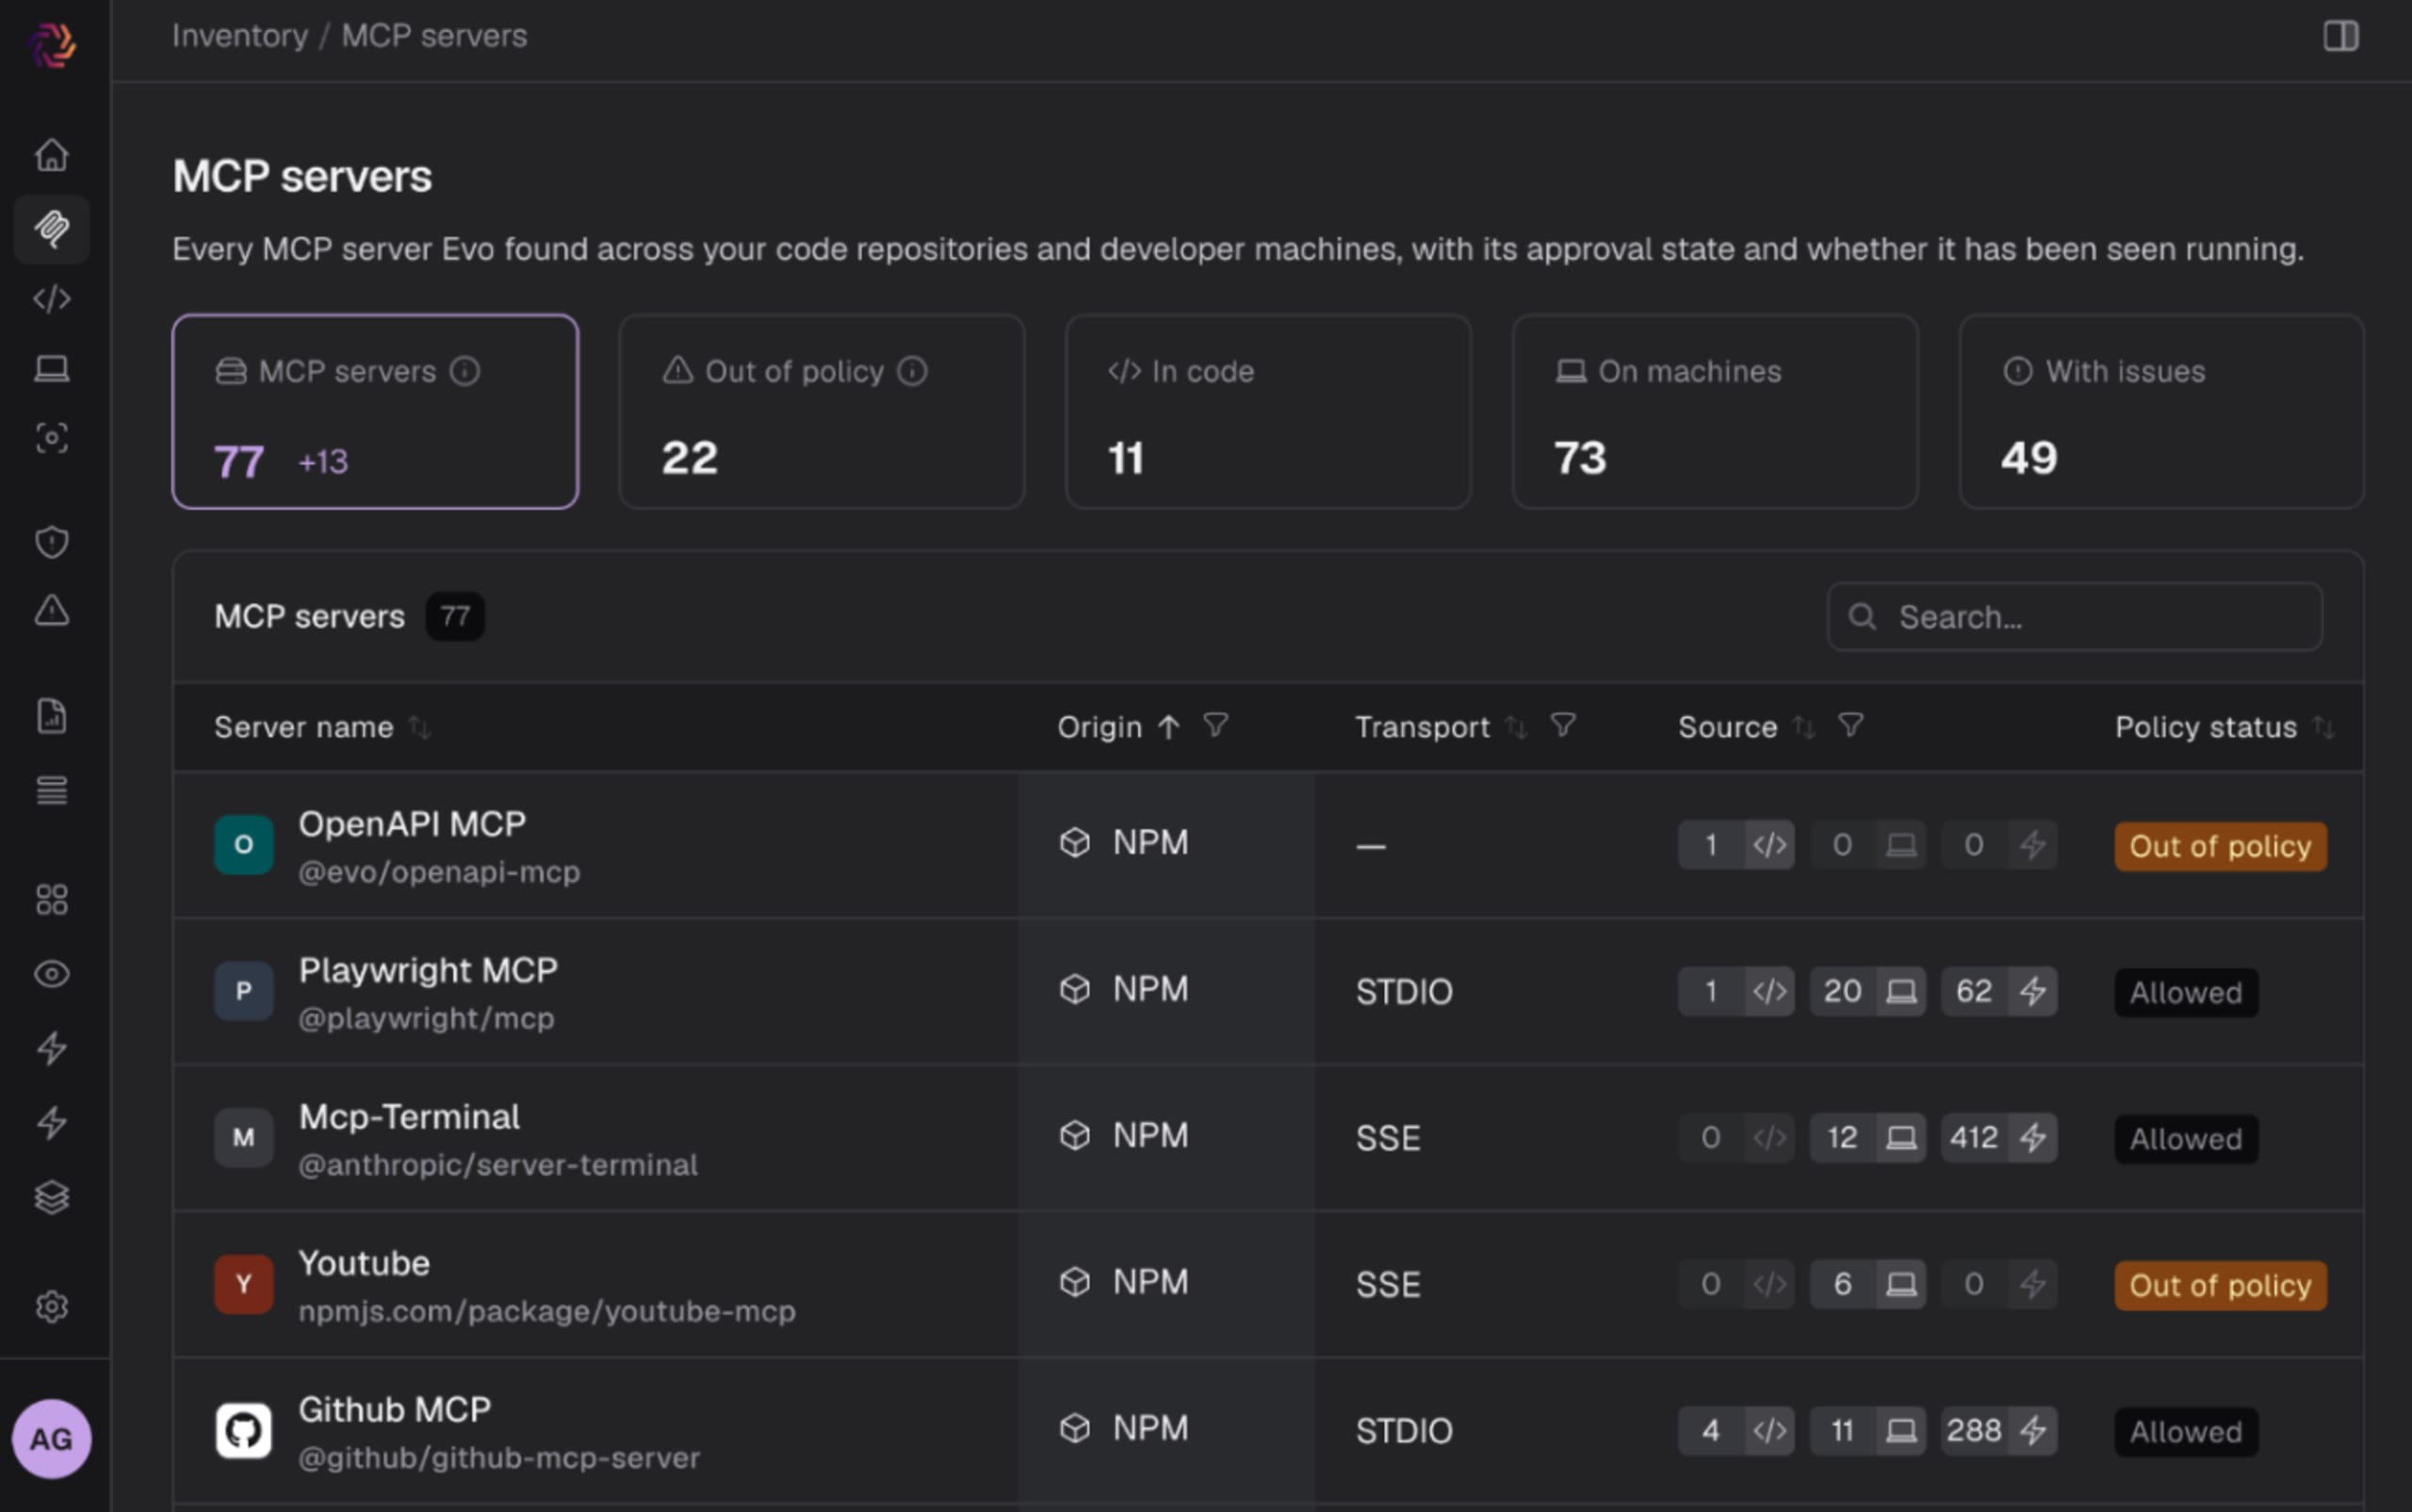The width and height of the screenshot is (2412, 1512).
Task: Click the Playwright MCP P avatar
Action: point(243,990)
